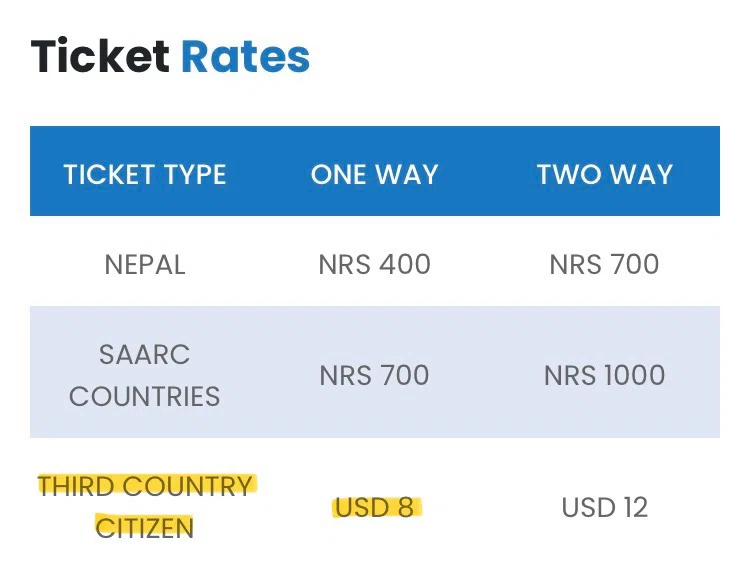750x567 pixels.
Task: Click the NEPAL ticket type cell
Action: point(145,265)
